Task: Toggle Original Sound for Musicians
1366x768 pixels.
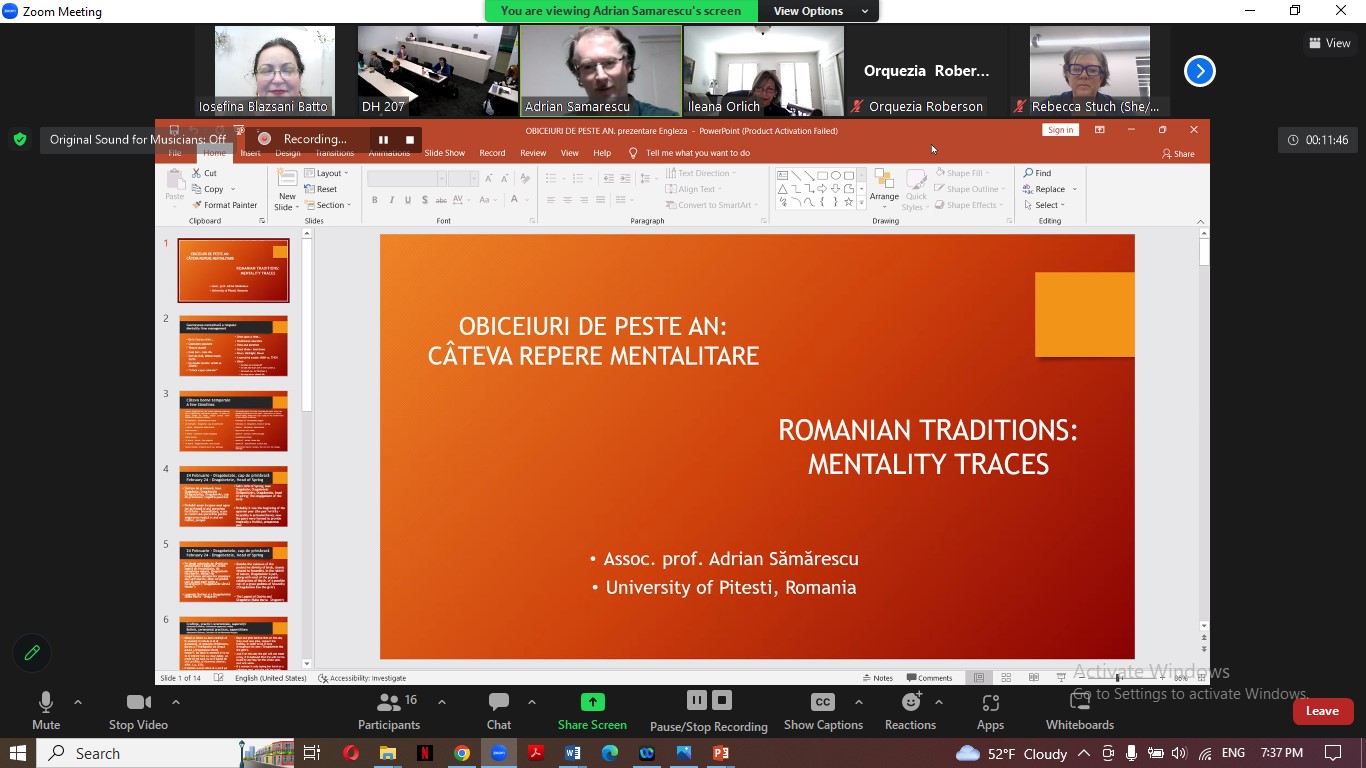Action: (x=138, y=140)
